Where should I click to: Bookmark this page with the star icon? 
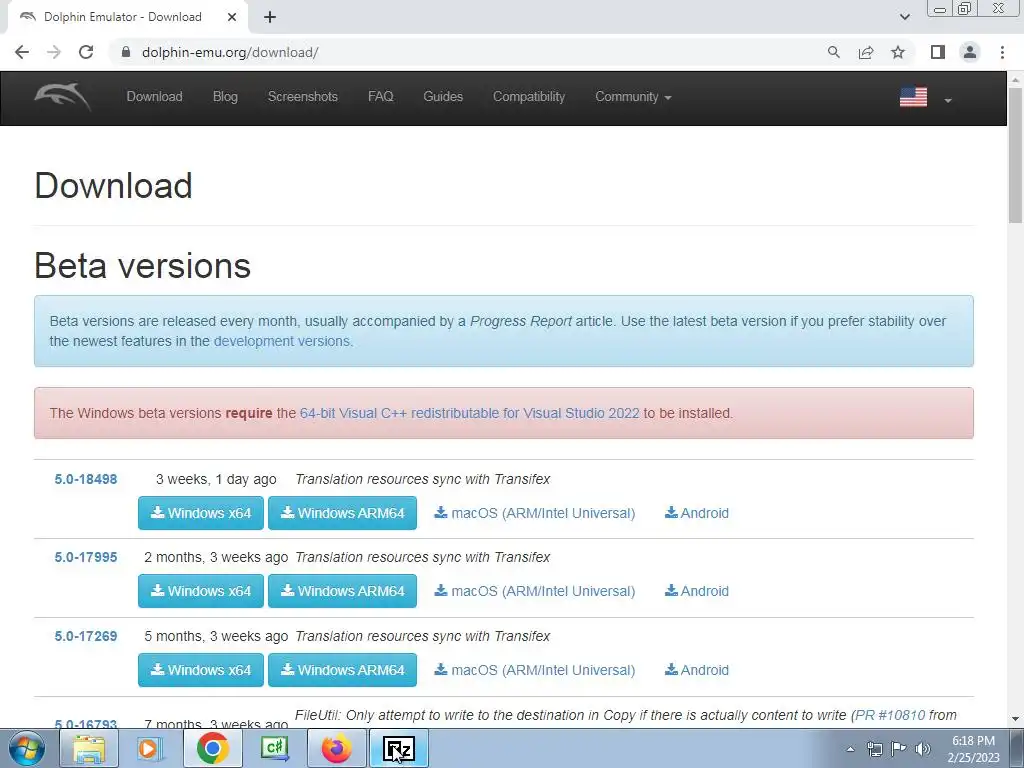[x=898, y=52]
